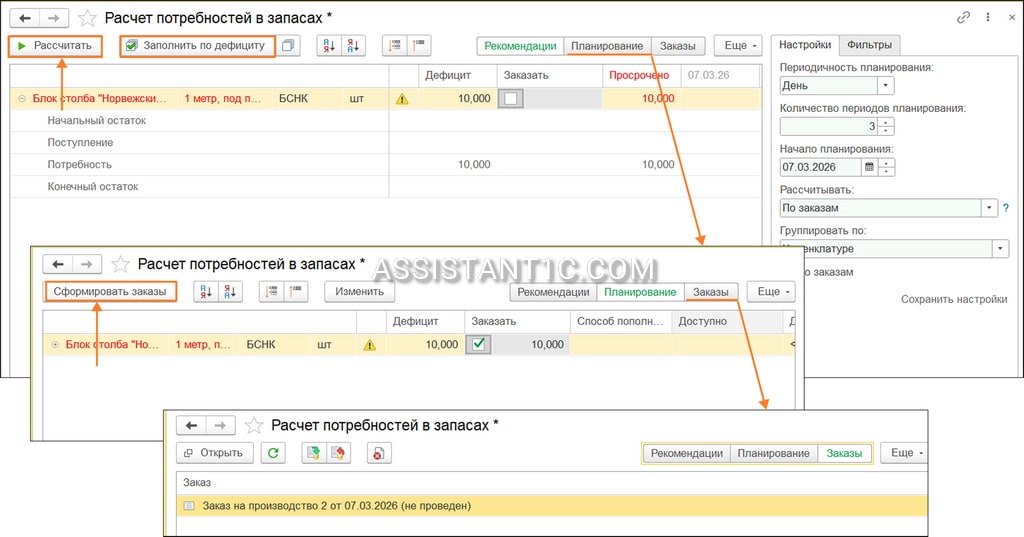
Task: Click the Заполнить по дефициту button
Action: (197, 46)
